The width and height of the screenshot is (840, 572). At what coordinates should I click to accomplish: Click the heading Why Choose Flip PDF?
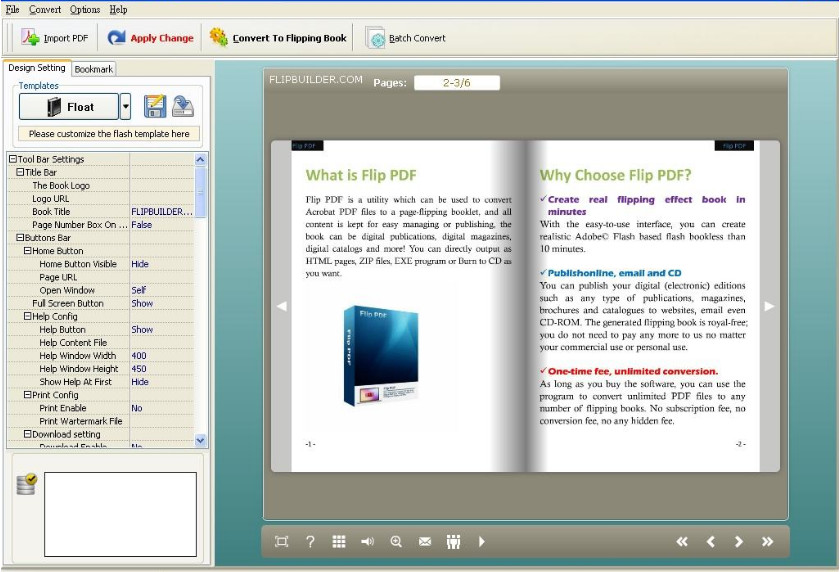[x=615, y=175]
